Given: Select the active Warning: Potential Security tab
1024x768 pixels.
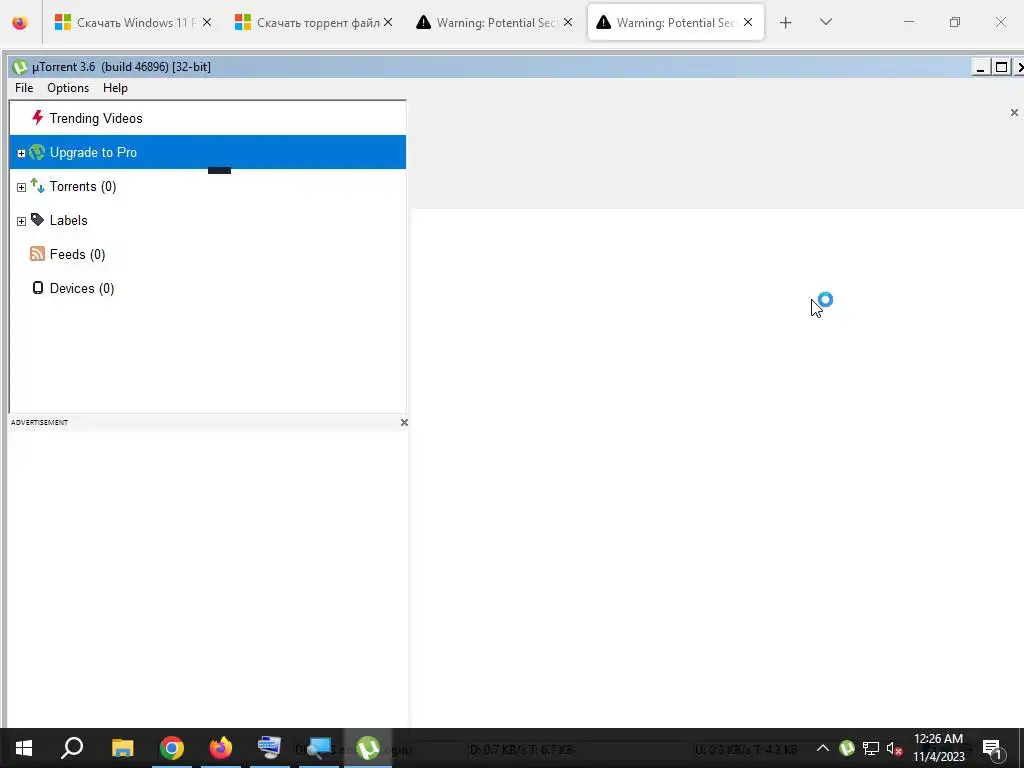Looking at the screenshot, I should (x=675, y=23).
